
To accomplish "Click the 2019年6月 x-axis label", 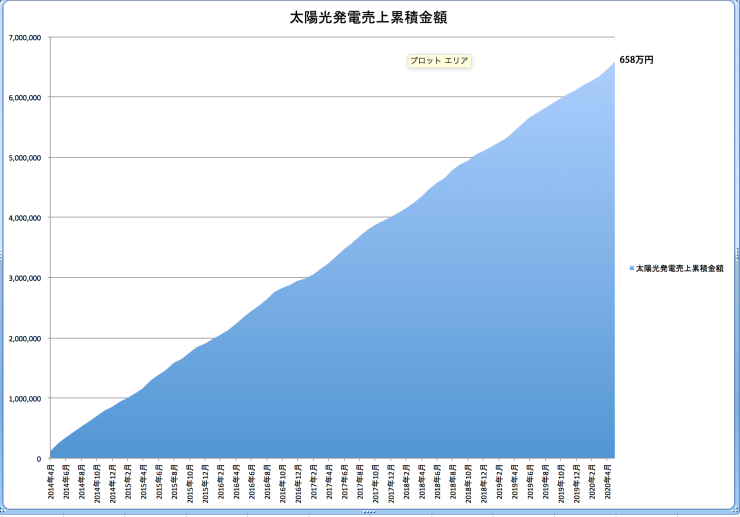I will 530,481.
